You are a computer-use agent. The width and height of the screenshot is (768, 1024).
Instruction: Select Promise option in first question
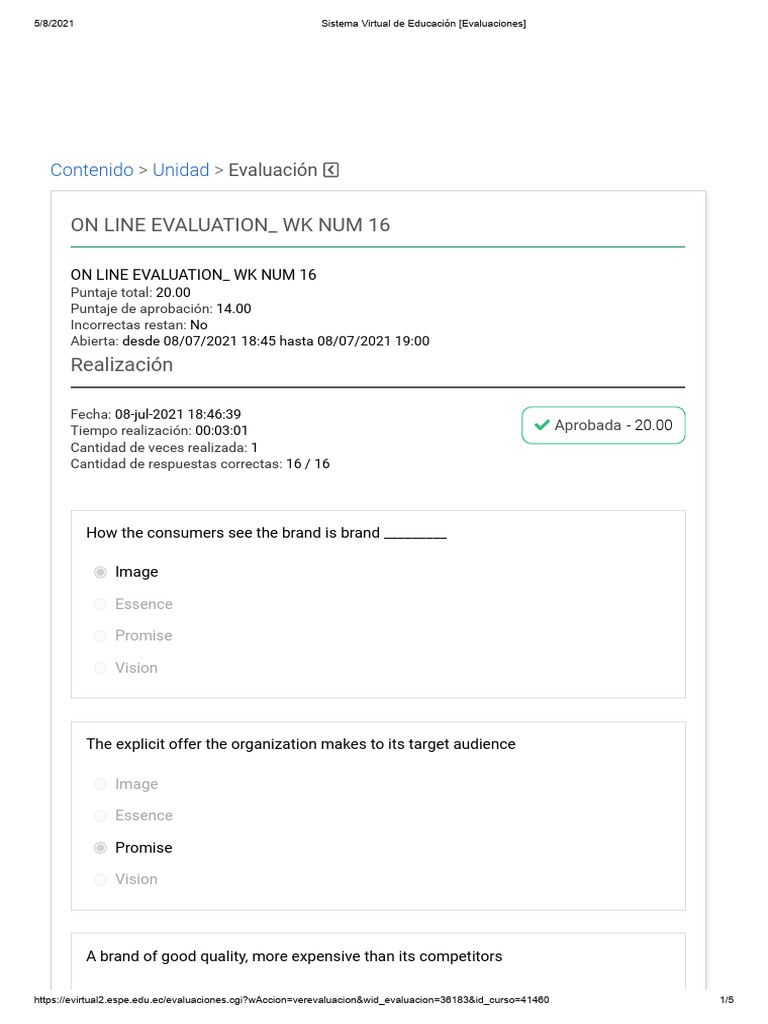[100, 636]
